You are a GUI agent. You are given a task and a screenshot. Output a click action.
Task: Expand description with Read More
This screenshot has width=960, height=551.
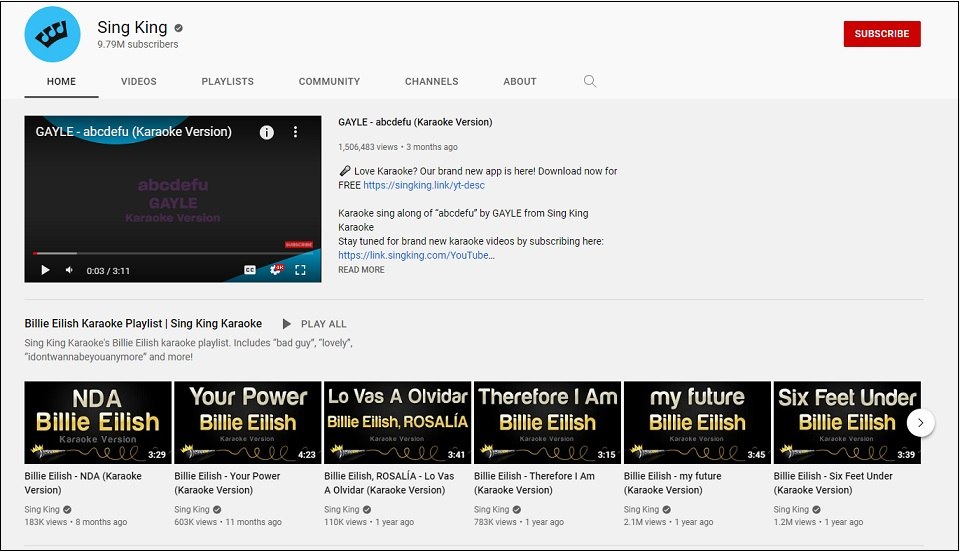tap(361, 269)
